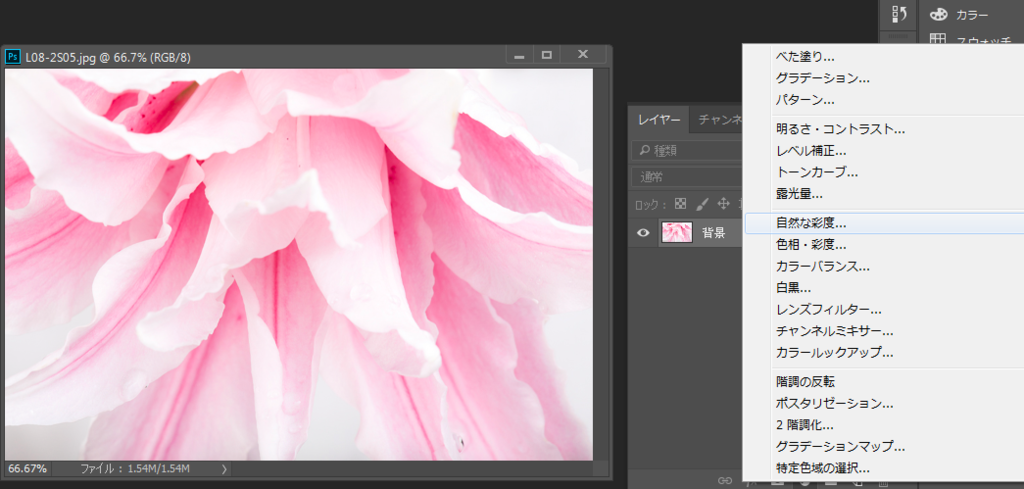This screenshot has width=1024, height=489.
Task: Click lock transparent pixels checkerboard icon
Action: point(680,203)
